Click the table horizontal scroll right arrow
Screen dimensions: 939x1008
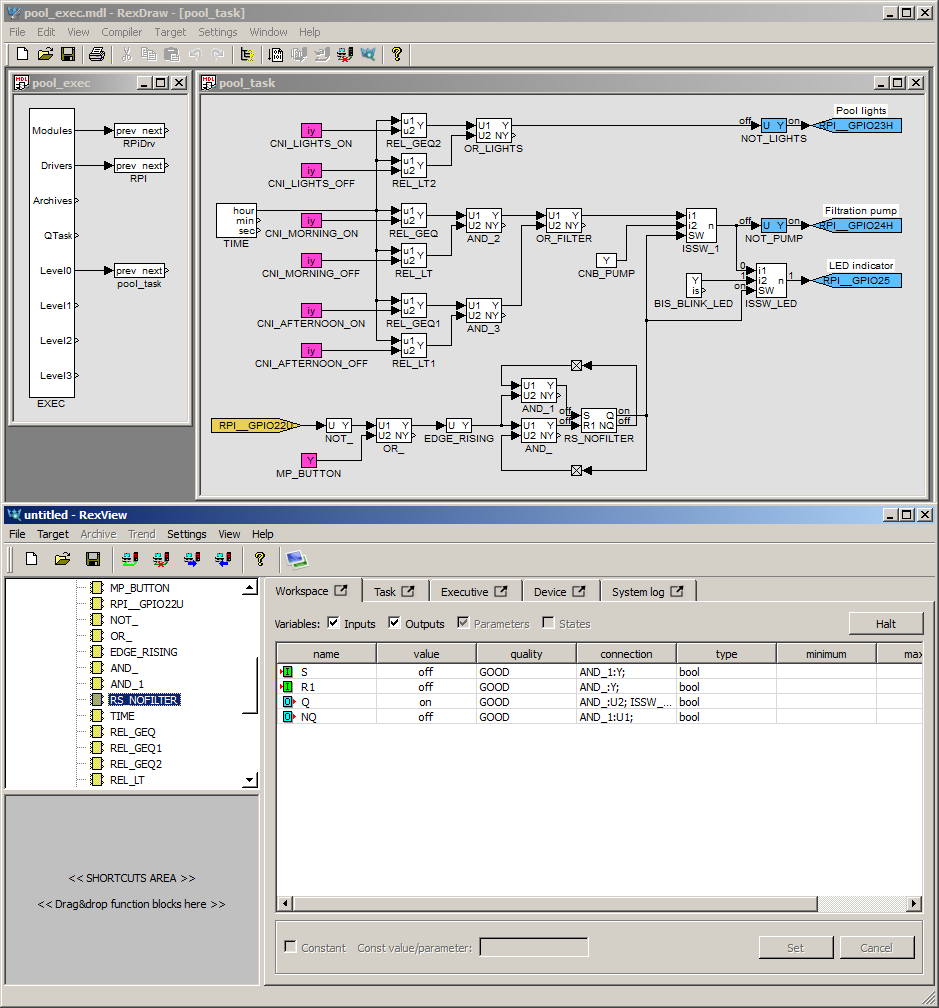(x=914, y=903)
